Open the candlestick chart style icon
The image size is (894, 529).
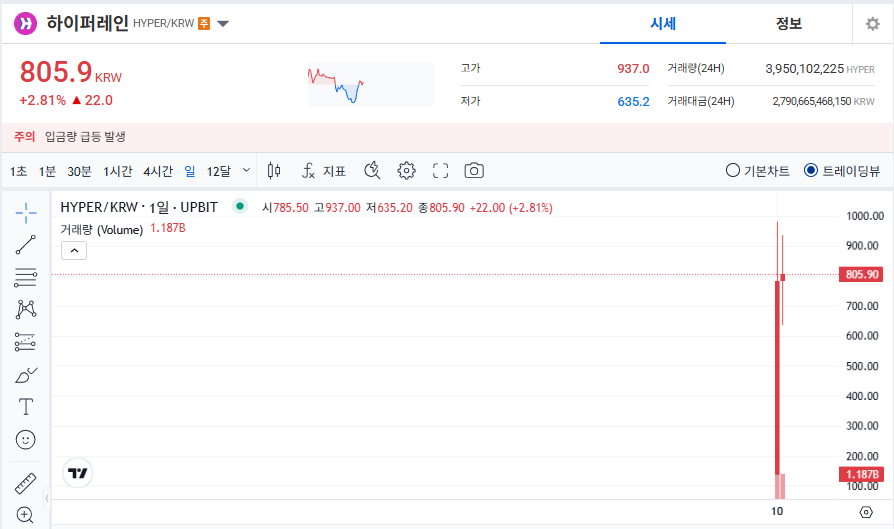[x=274, y=170]
